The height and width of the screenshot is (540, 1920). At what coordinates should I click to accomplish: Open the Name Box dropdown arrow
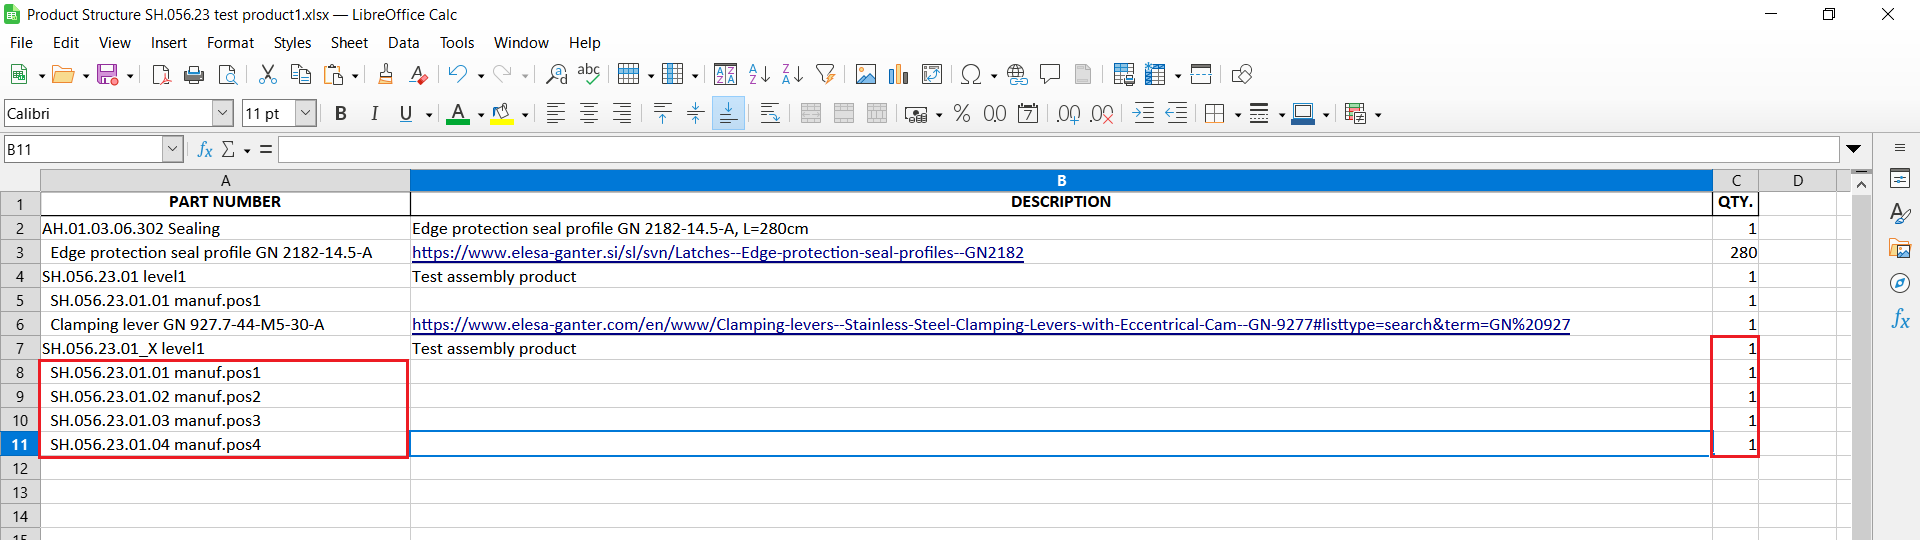[x=172, y=150]
